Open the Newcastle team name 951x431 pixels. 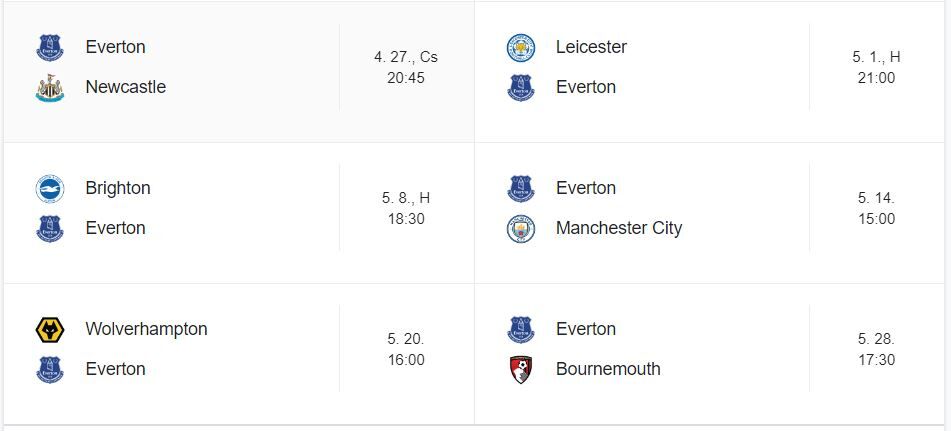pos(126,87)
